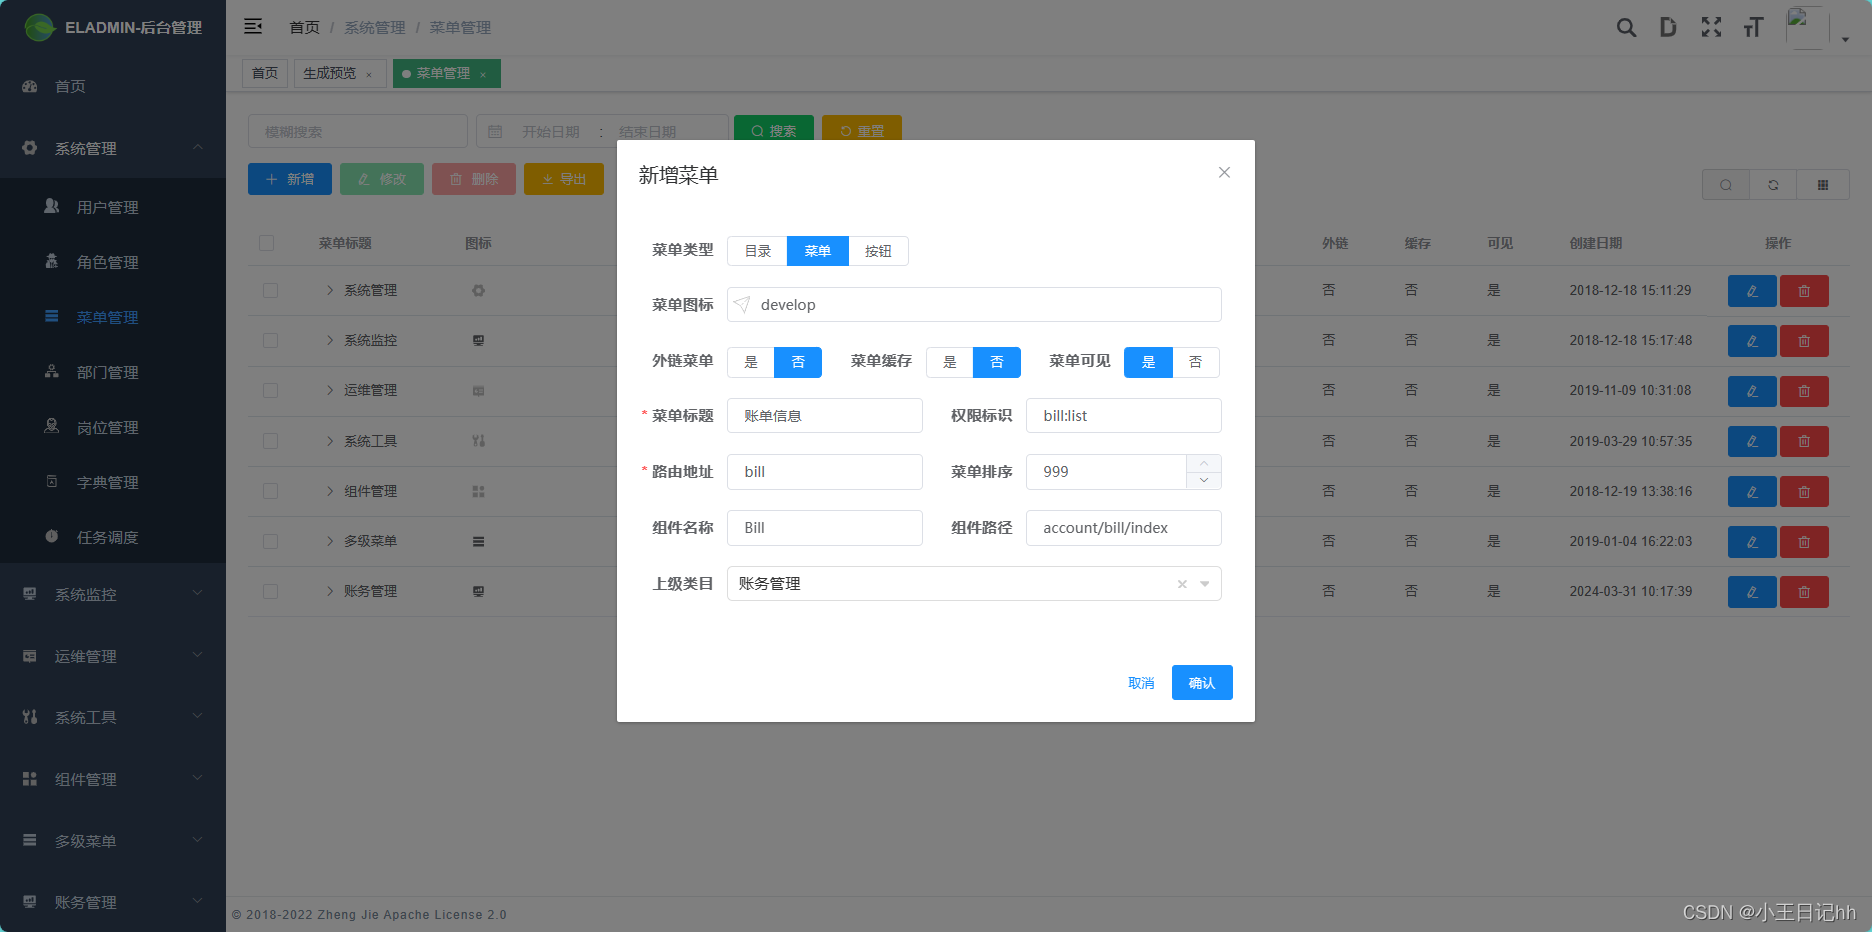
Task: Open column display grid icon
Action: click(1823, 185)
